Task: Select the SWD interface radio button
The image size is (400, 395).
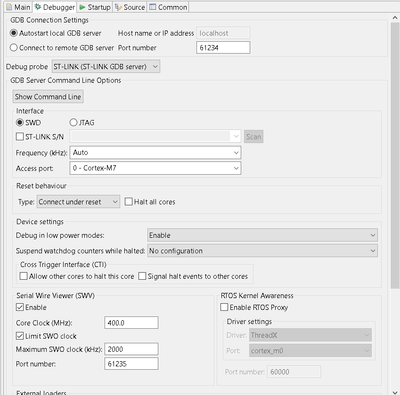Action: click(20, 122)
